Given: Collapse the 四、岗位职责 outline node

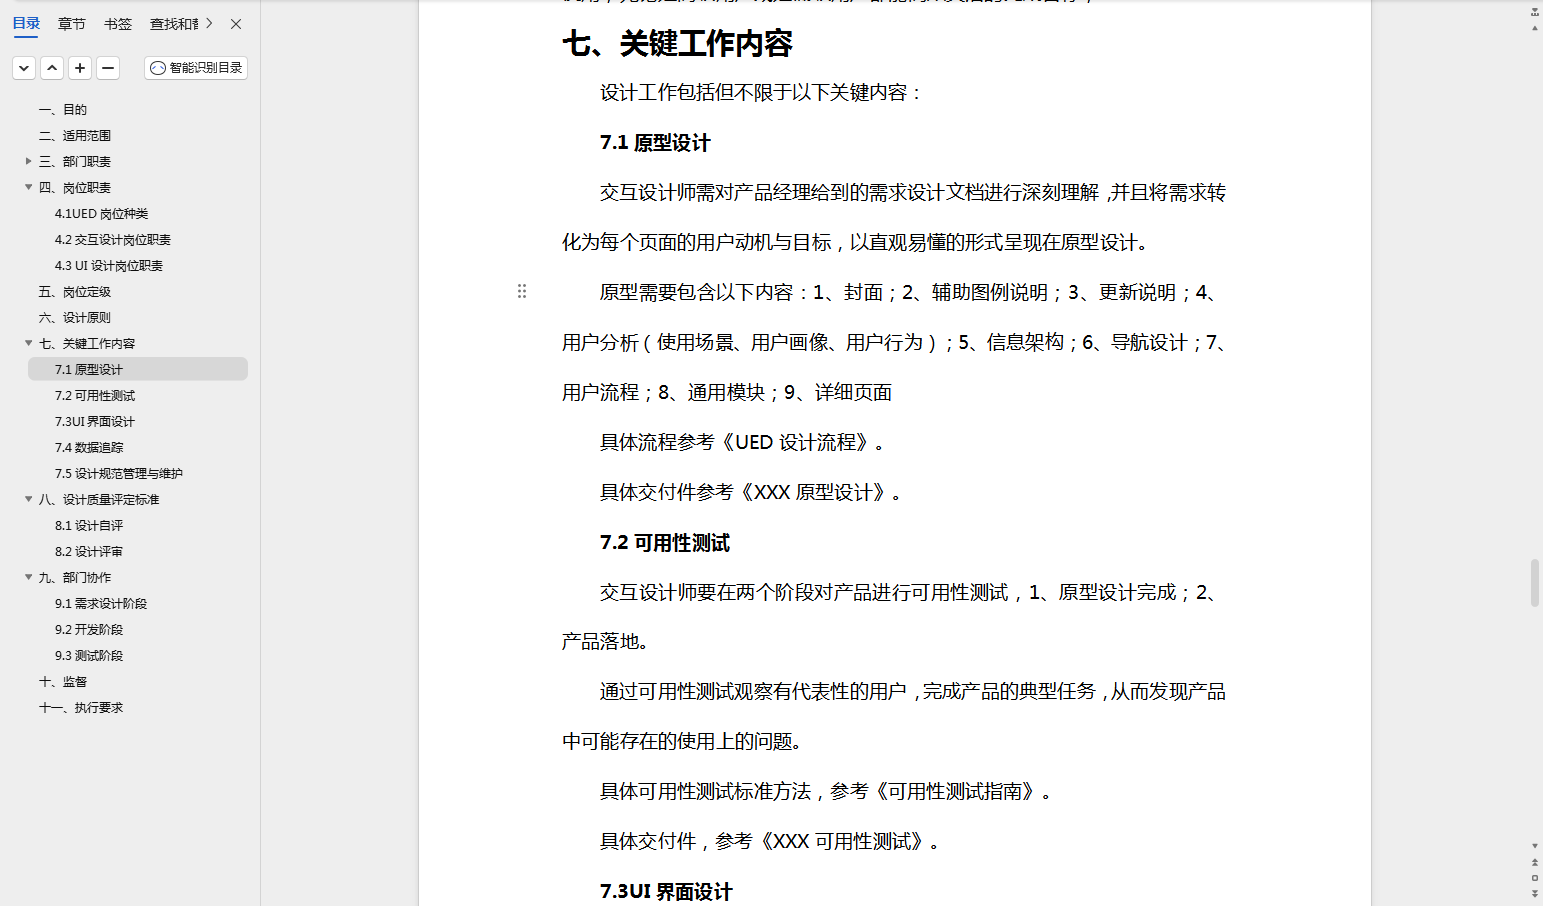Looking at the screenshot, I should [x=29, y=187].
